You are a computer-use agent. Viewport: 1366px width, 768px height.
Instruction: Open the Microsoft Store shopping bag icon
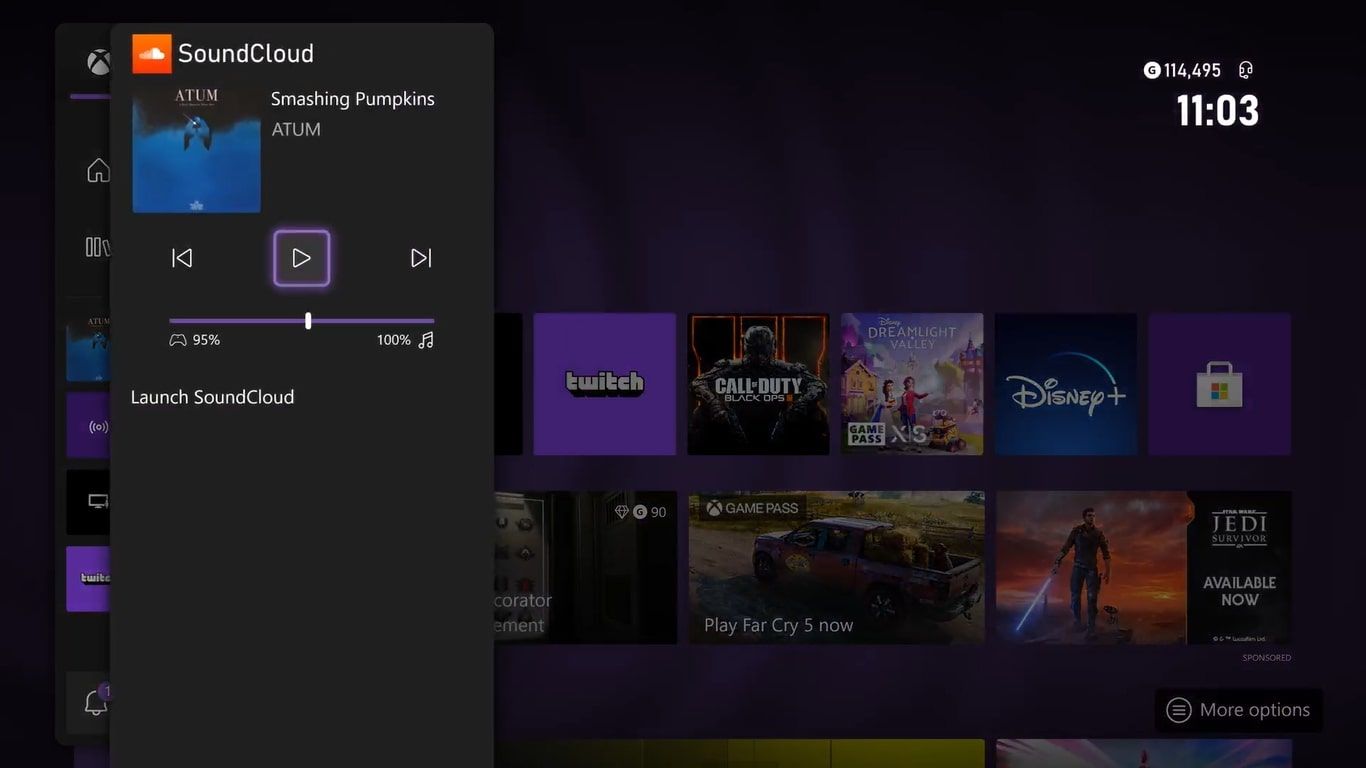coord(1219,383)
